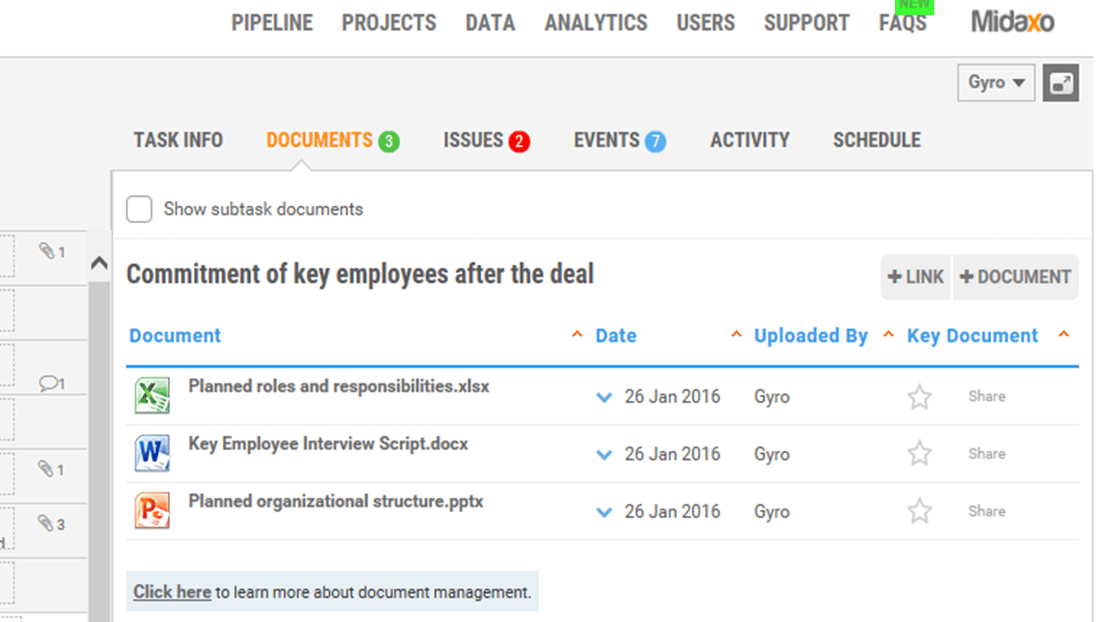Click the + LINK button

(x=915, y=277)
